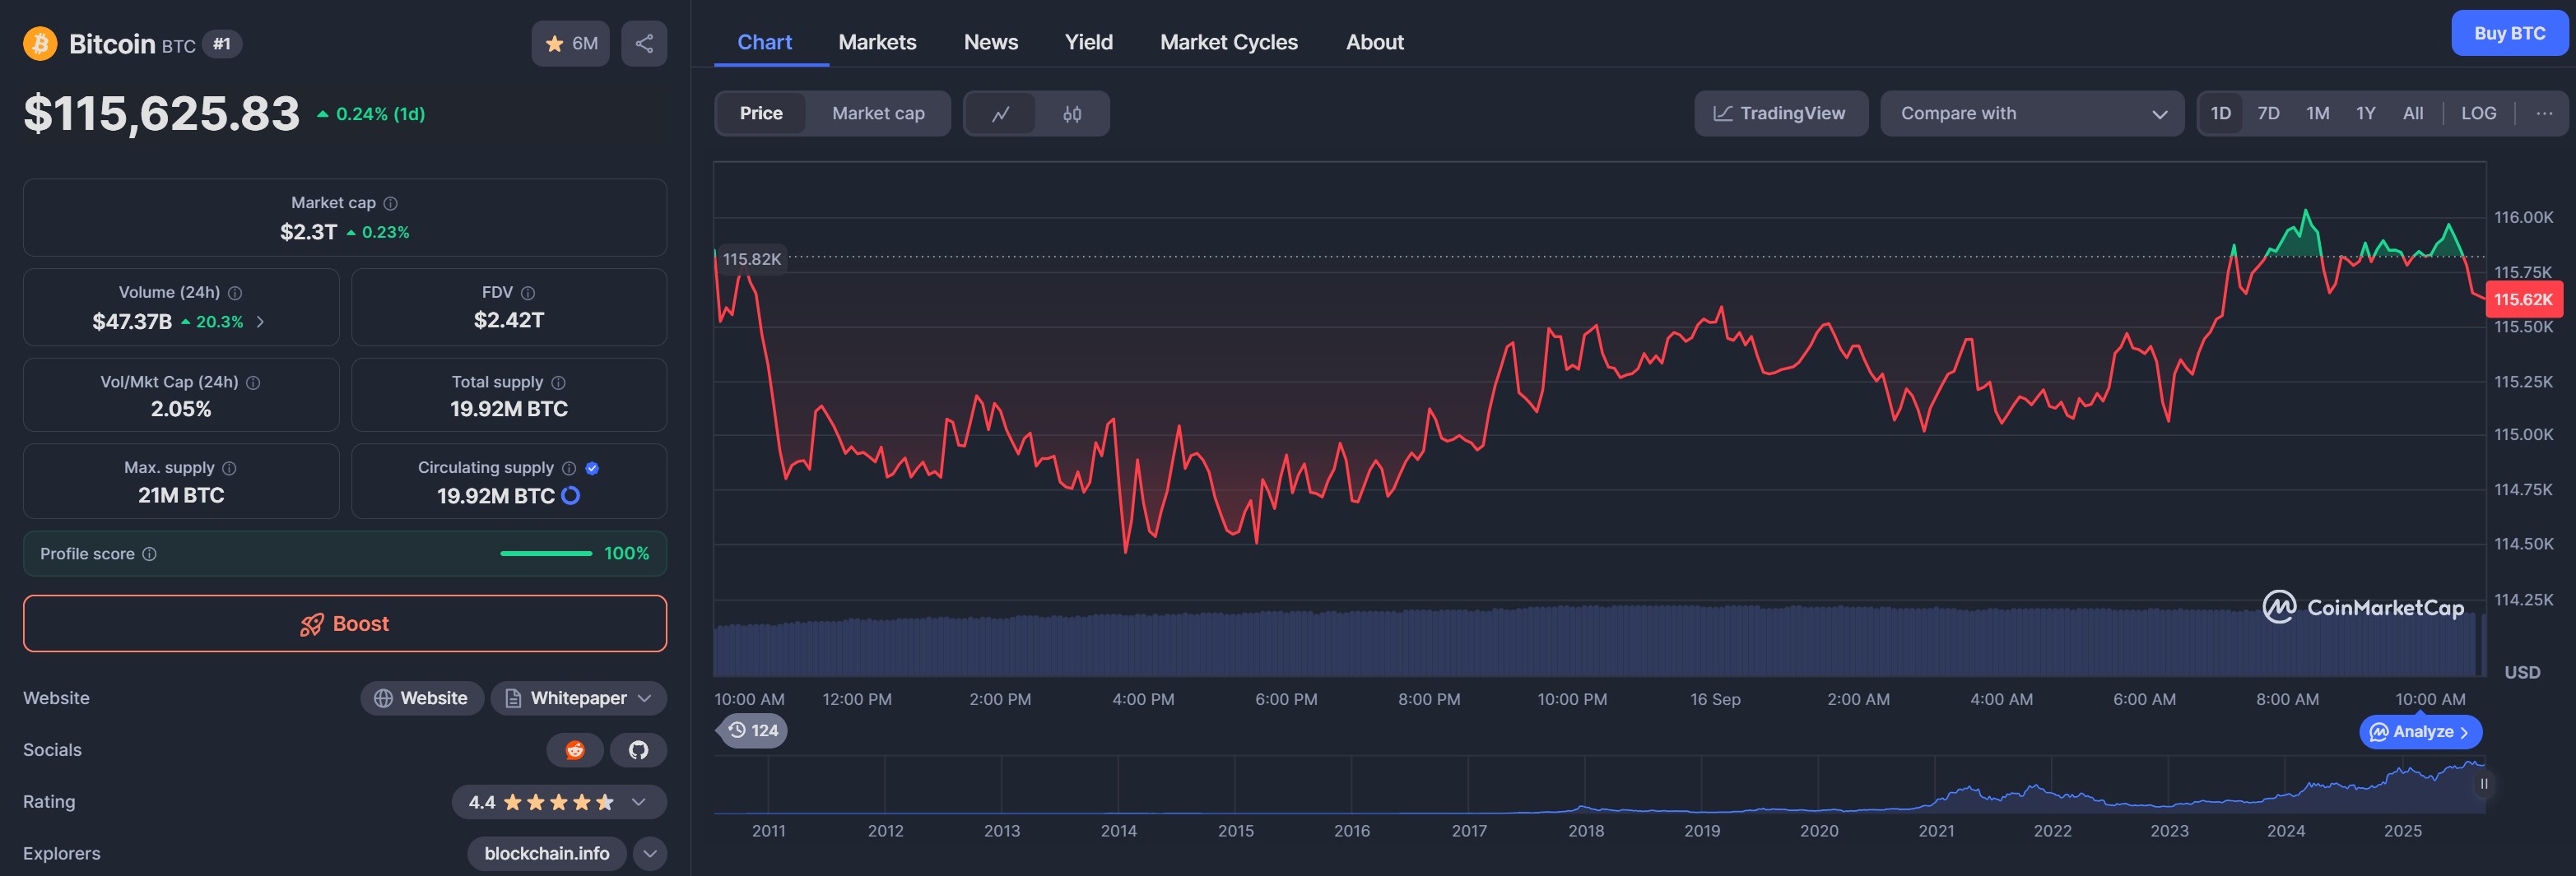2576x876 pixels.
Task: Click the timeline range slider handle
Action: pos(2483,784)
